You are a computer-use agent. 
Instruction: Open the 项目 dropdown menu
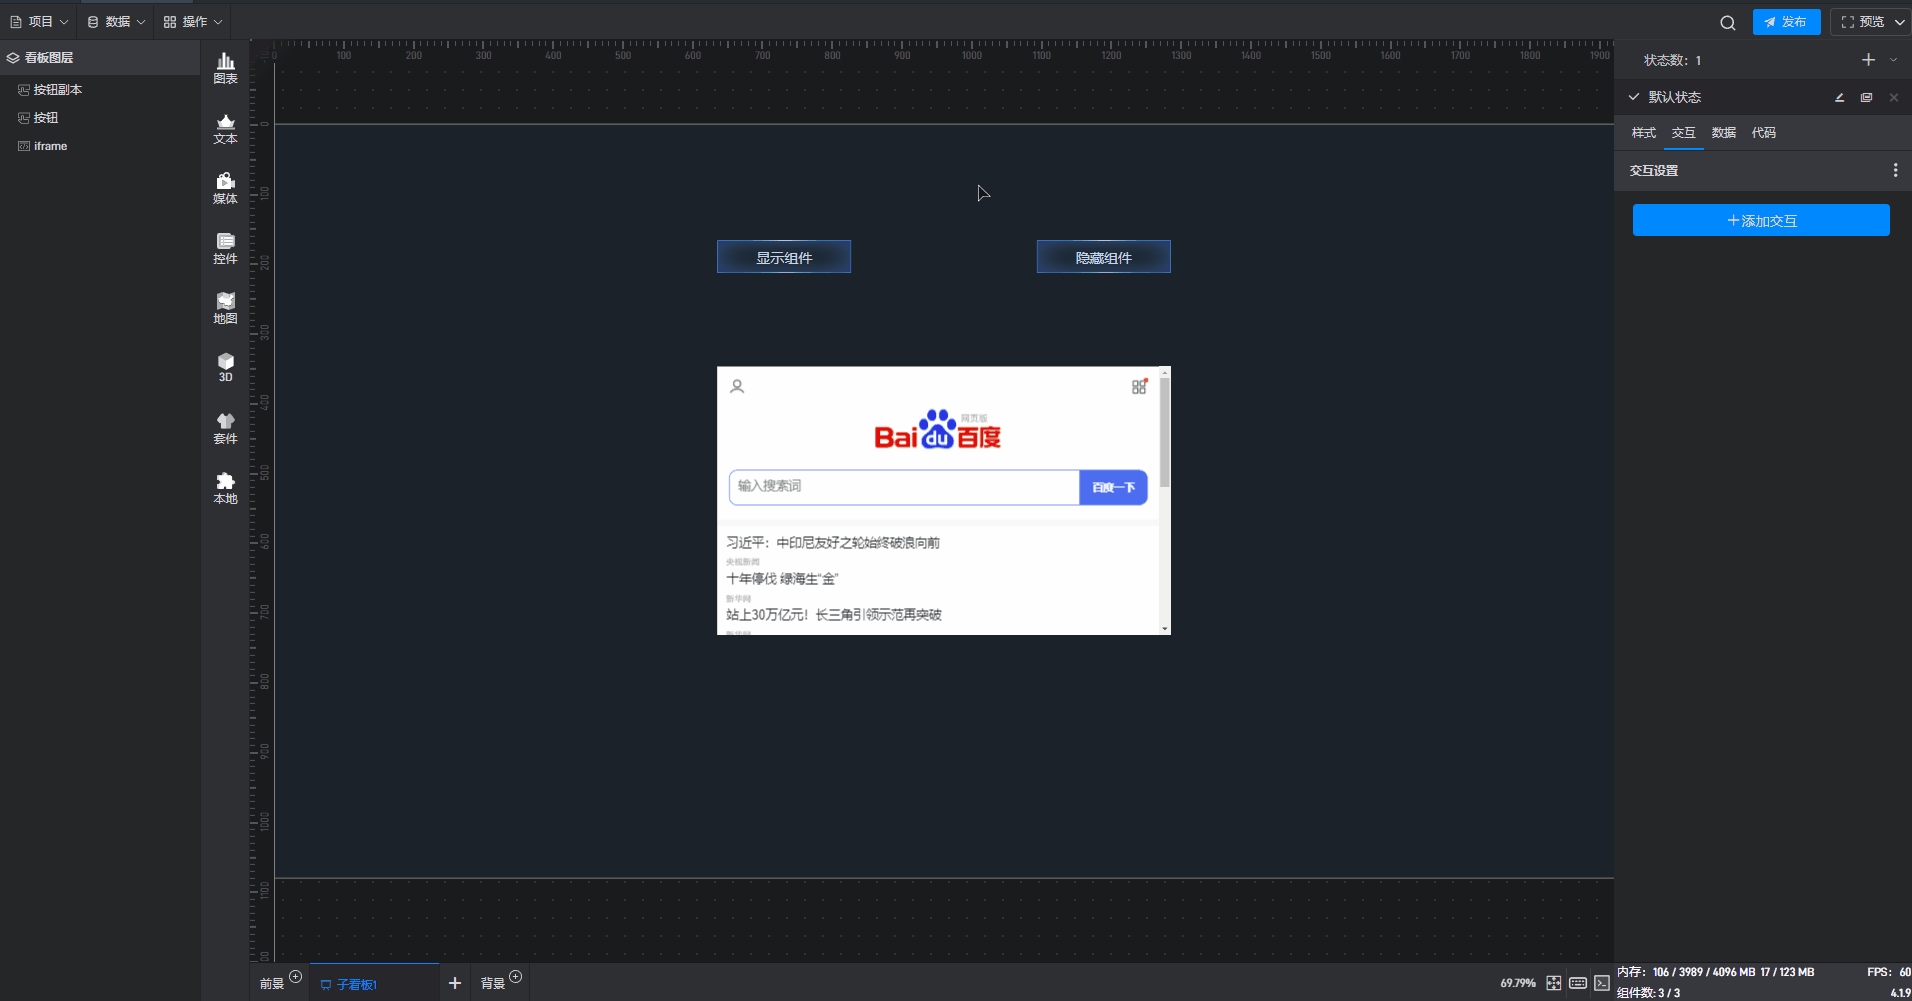(40, 22)
